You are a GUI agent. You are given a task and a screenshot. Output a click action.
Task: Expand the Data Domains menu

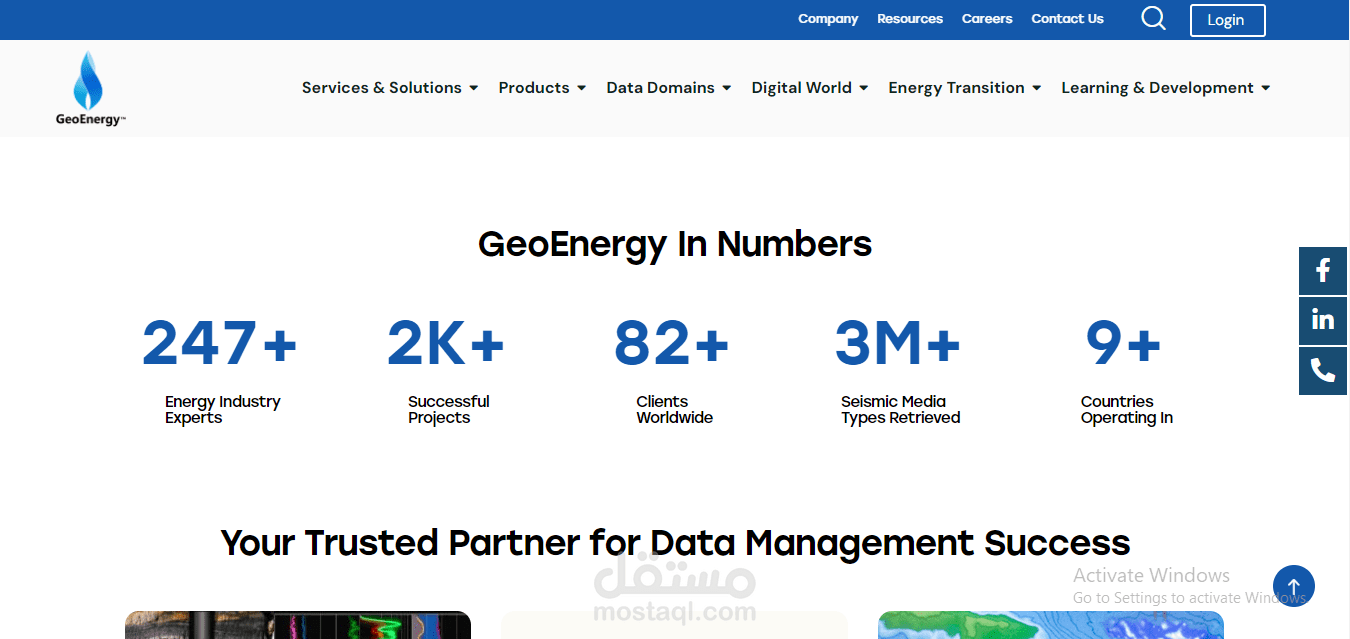(x=669, y=88)
